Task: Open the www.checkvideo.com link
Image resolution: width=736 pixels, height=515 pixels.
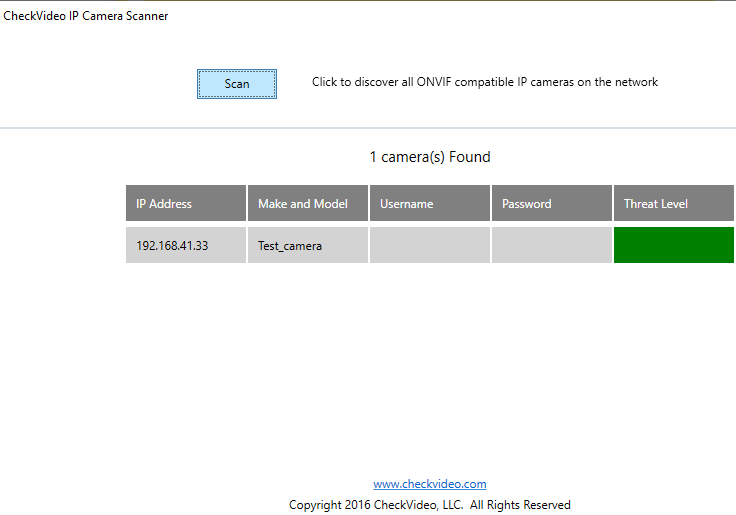Action: point(429,484)
